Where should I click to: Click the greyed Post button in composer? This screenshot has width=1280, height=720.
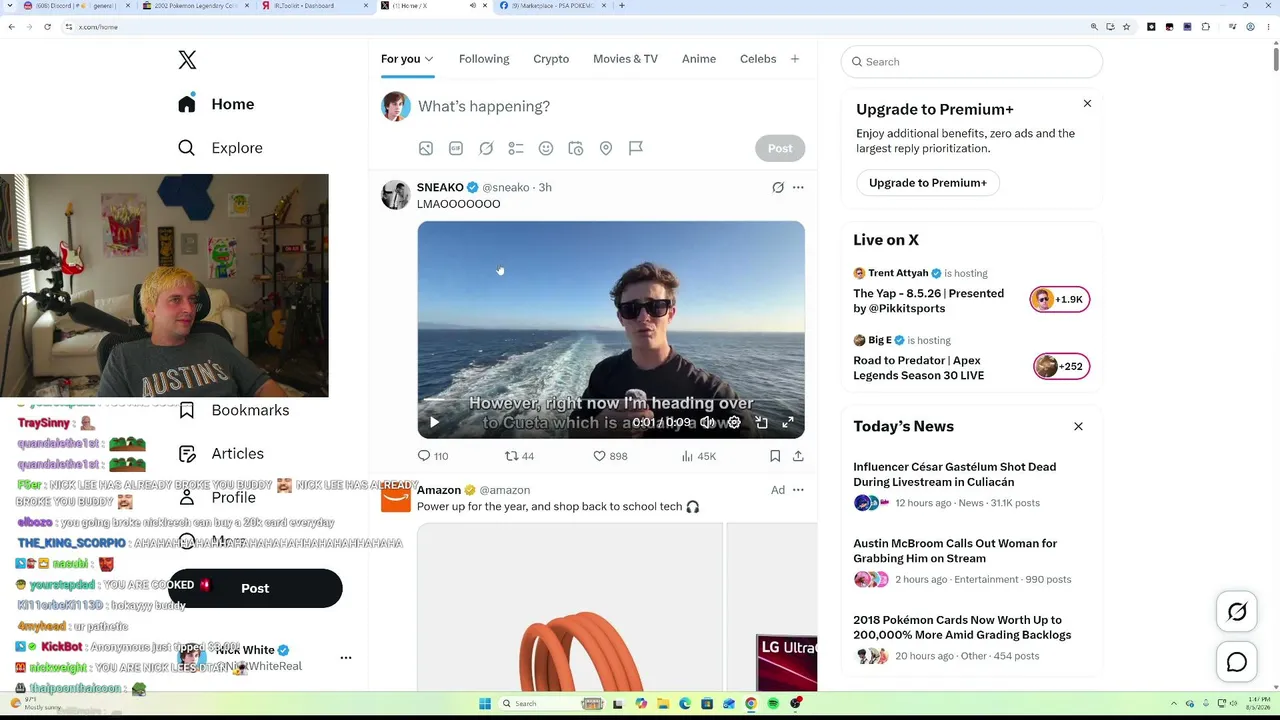pos(780,148)
